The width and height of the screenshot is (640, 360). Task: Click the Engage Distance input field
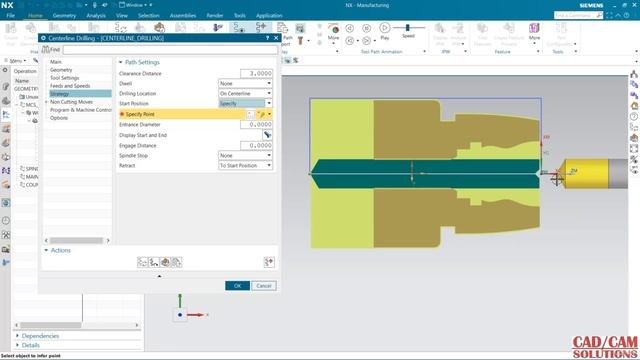pyautogui.click(x=256, y=145)
